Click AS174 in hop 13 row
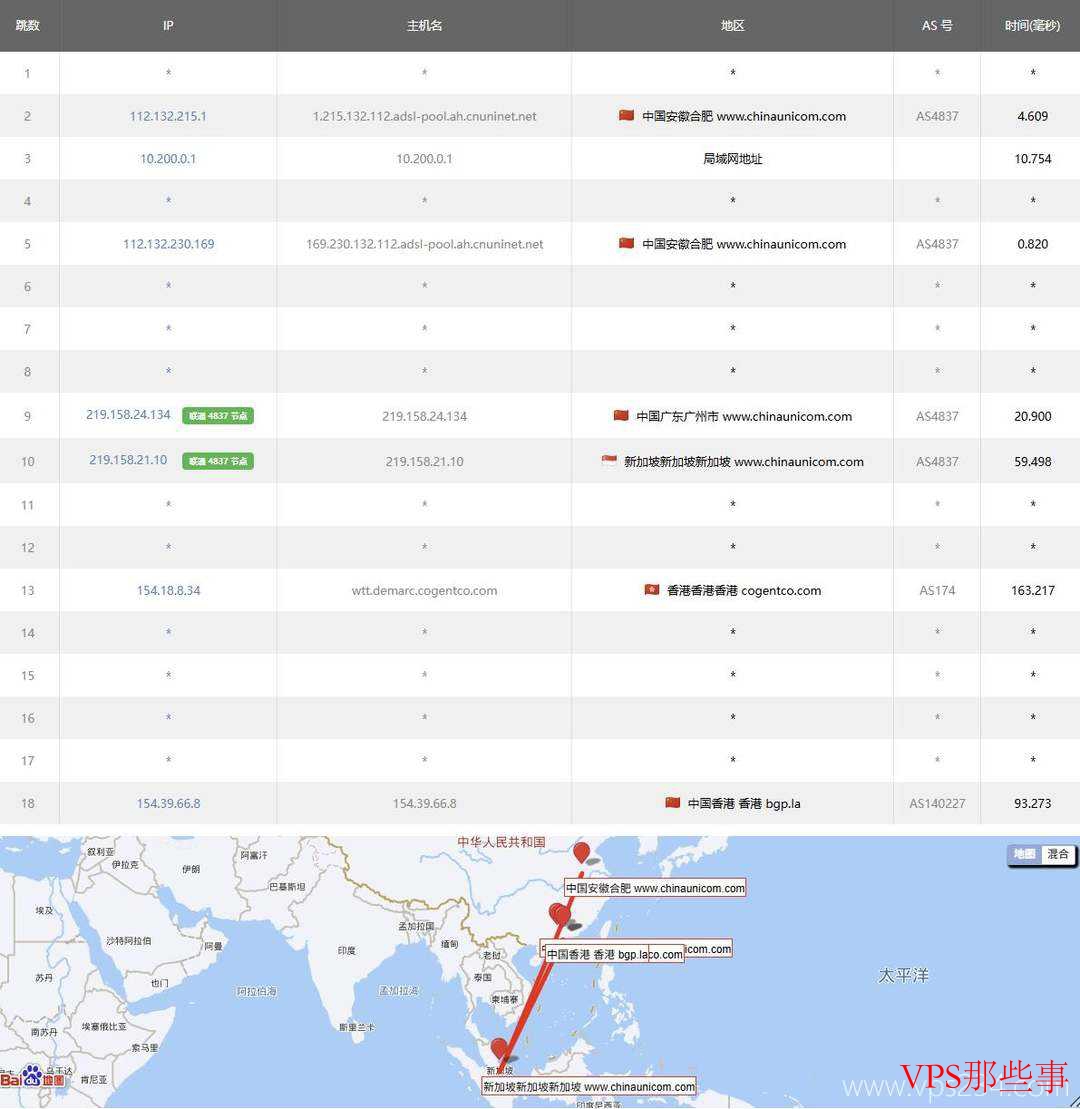The width and height of the screenshot is (1080, 1109). [937, 591]
